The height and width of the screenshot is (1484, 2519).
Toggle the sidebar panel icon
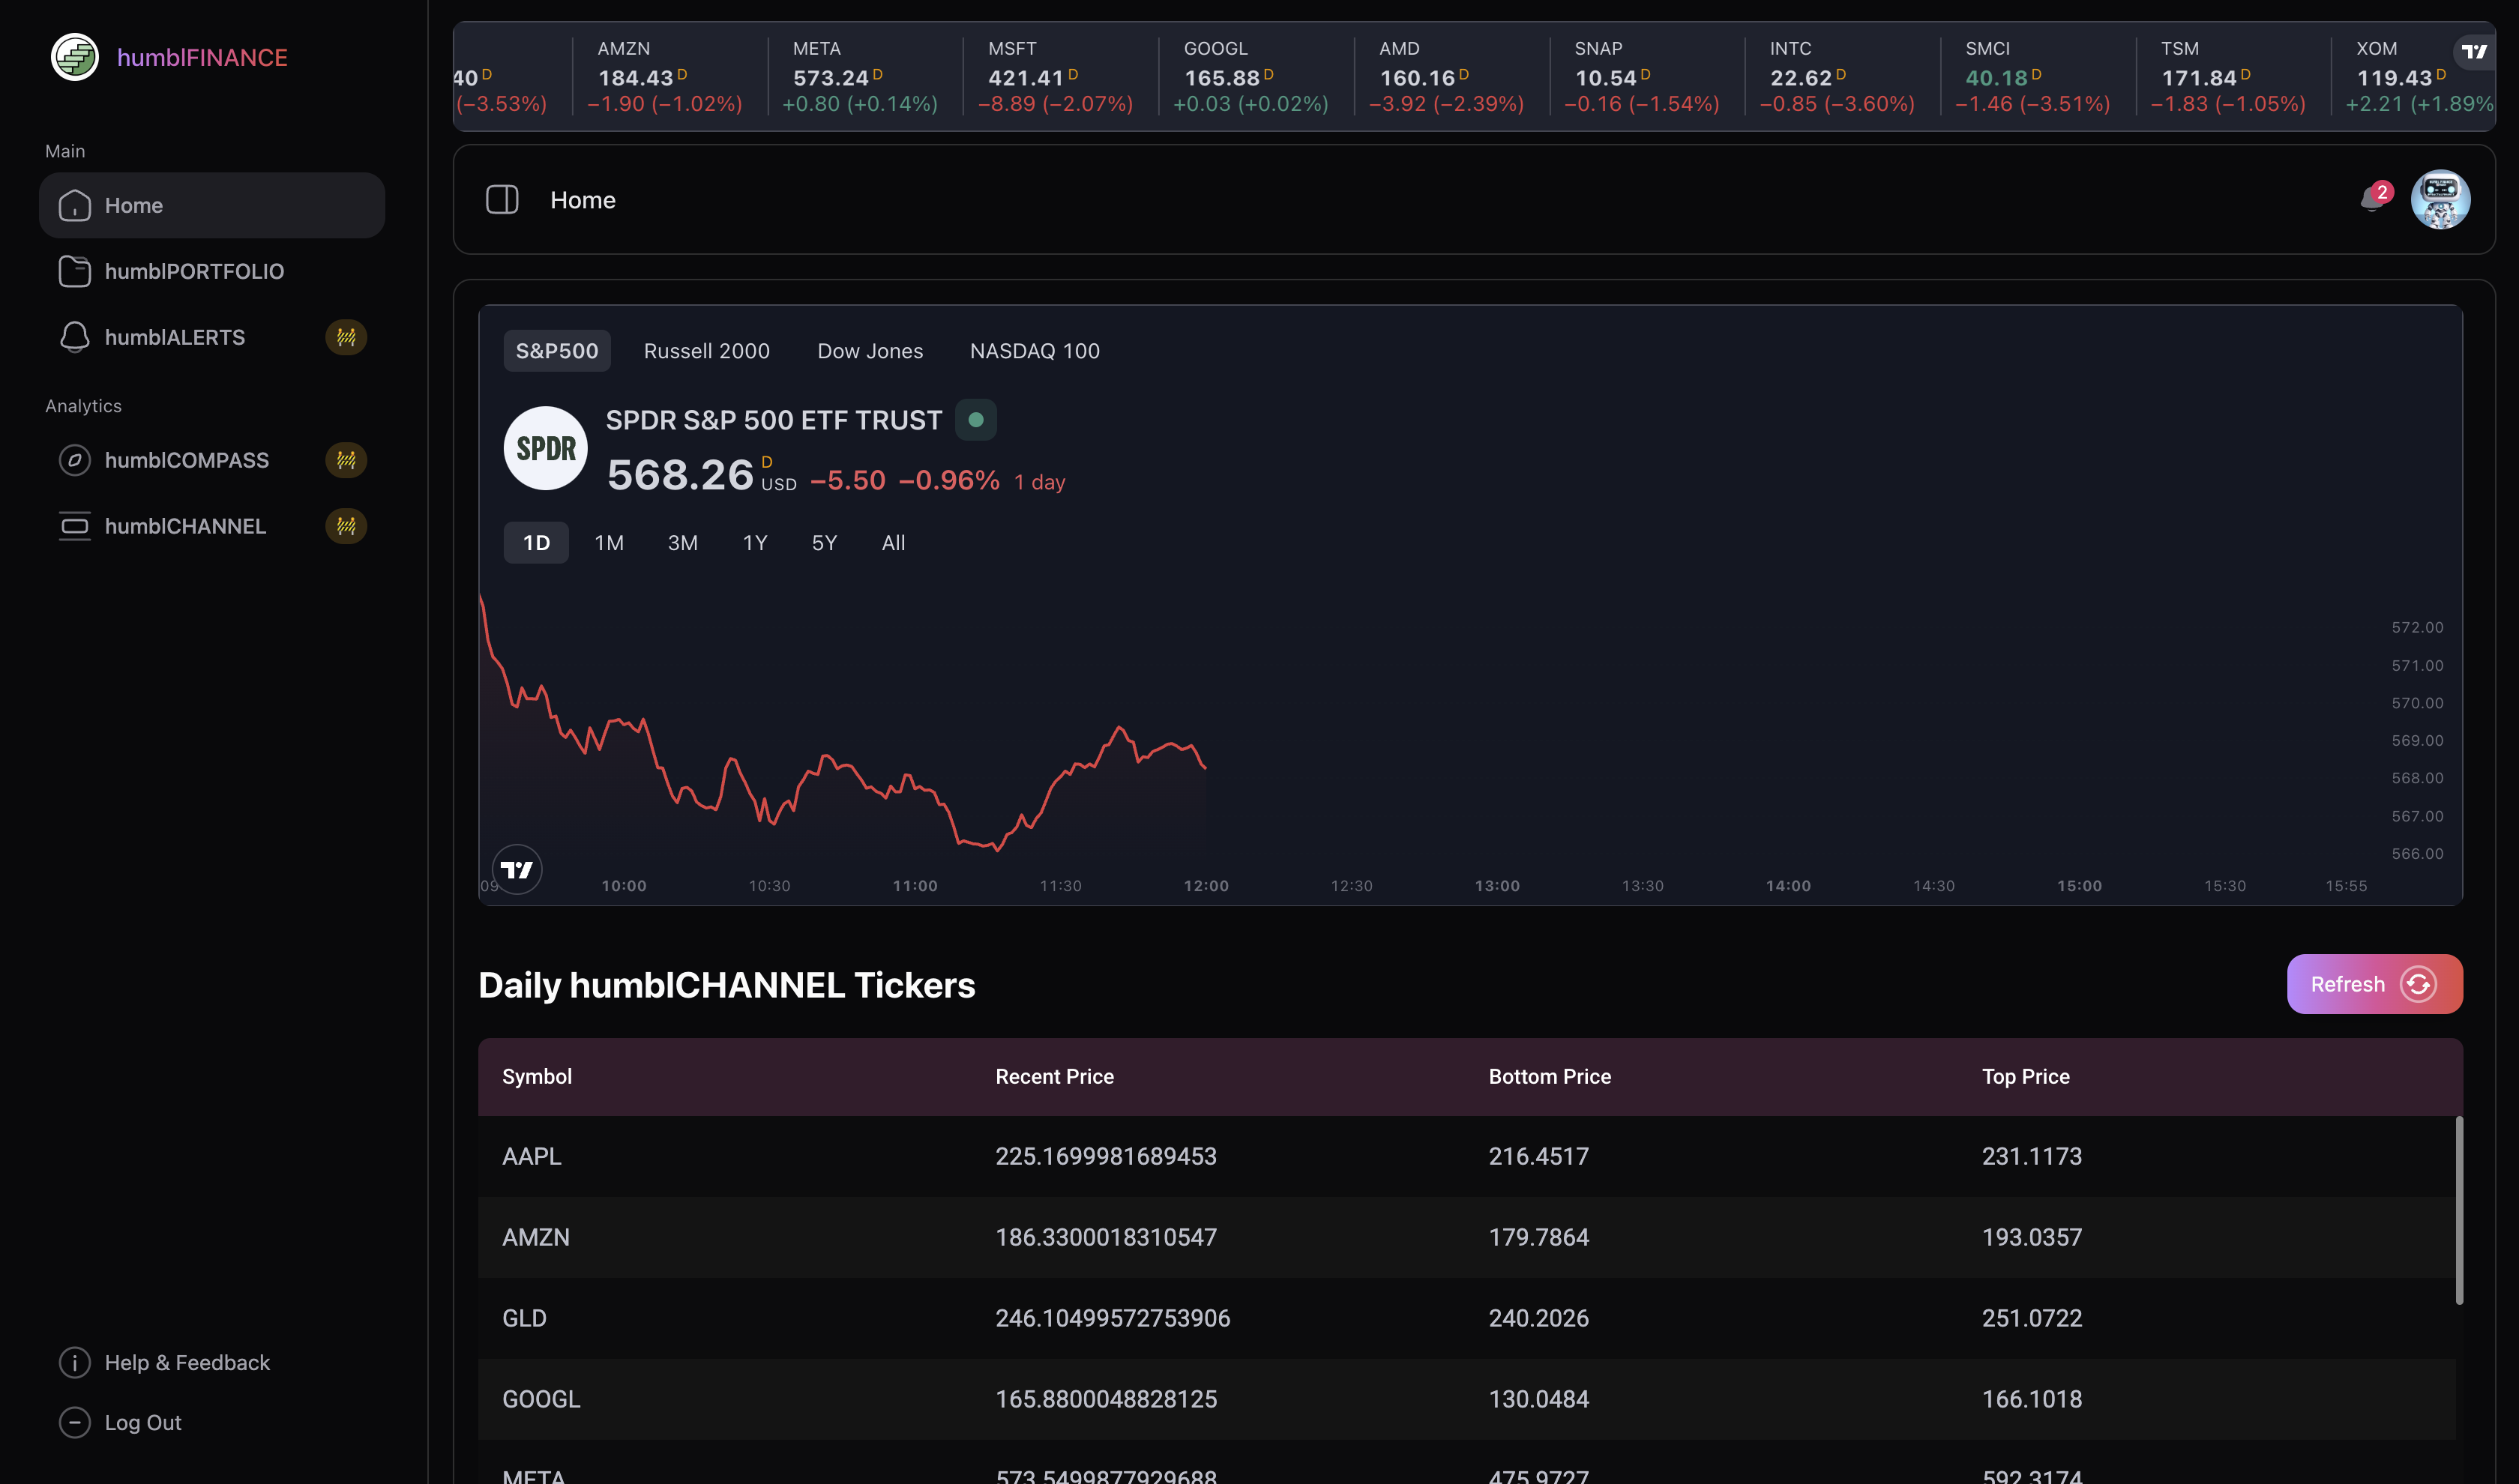[502, 199]
